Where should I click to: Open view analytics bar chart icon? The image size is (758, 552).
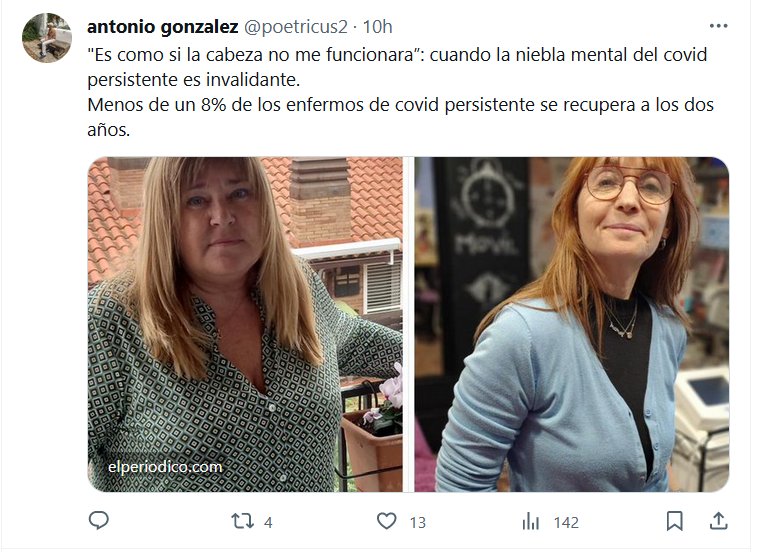[530, 522]
